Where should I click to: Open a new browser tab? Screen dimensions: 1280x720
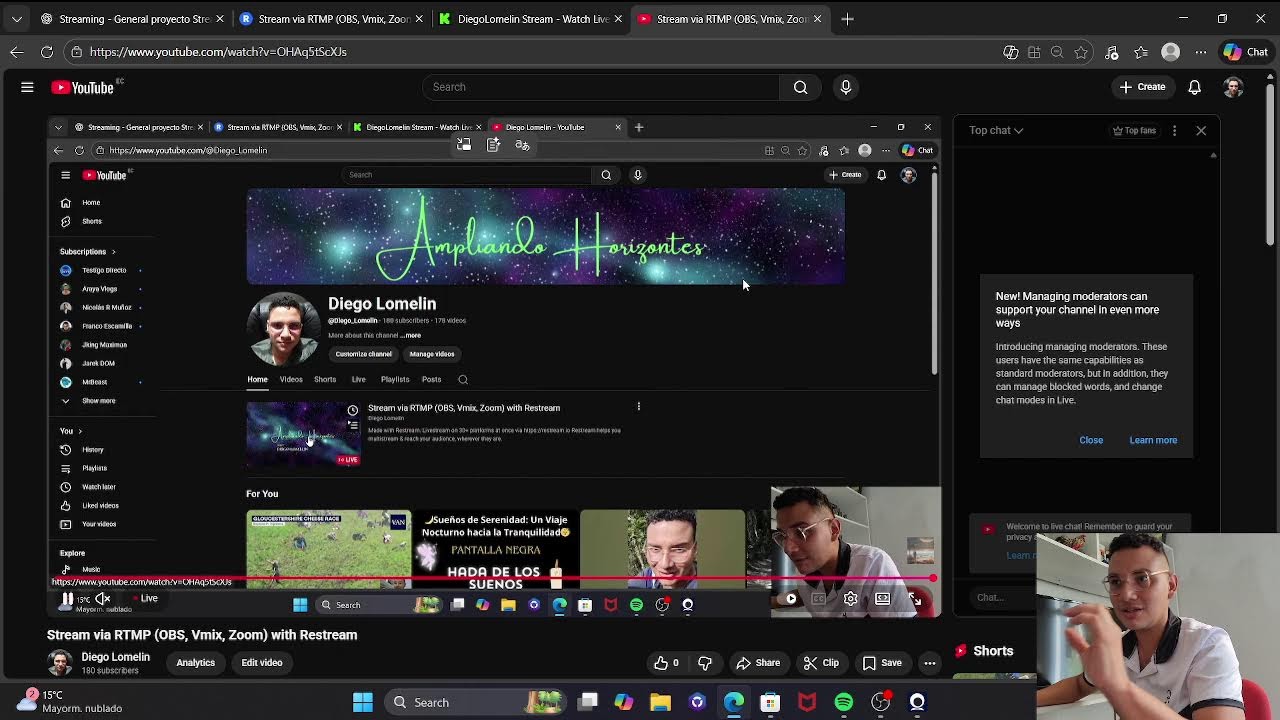[x=847, y=19]
